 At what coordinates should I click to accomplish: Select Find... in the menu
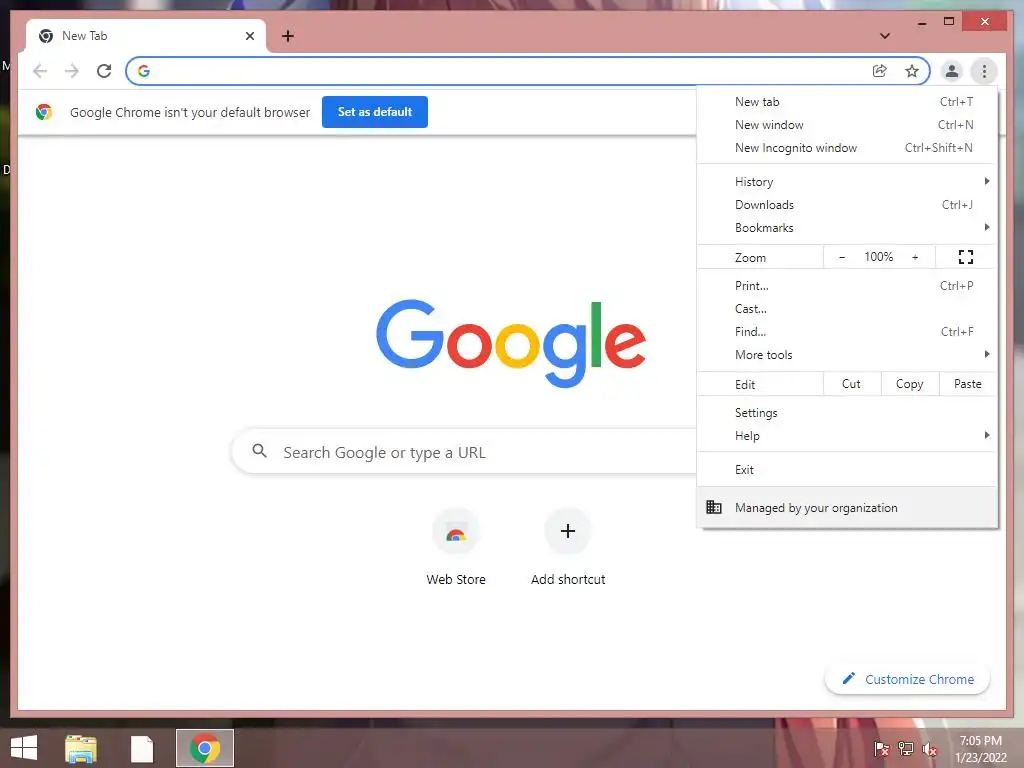click(847, 332)
